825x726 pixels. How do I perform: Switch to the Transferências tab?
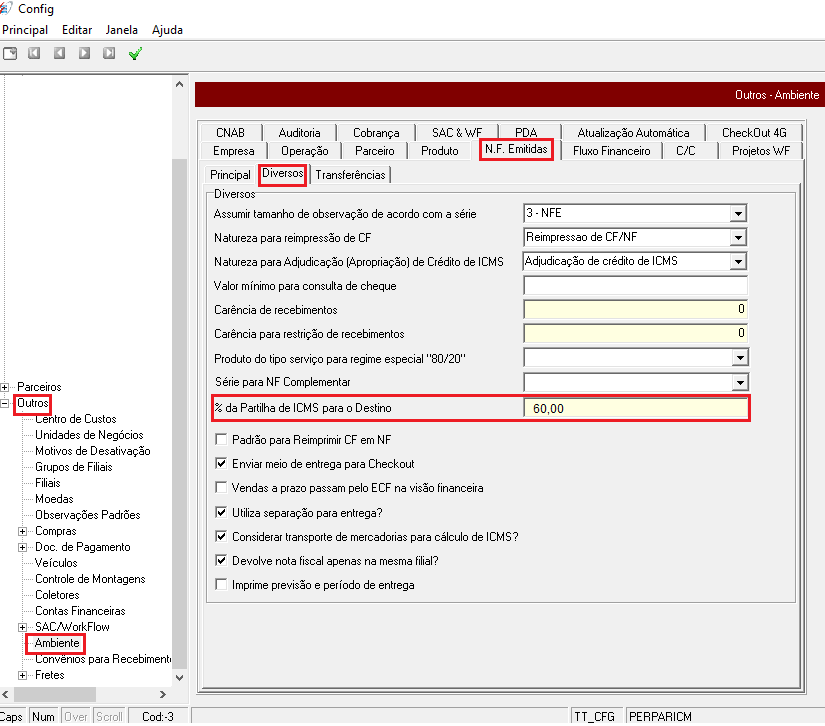pos(349,175)
